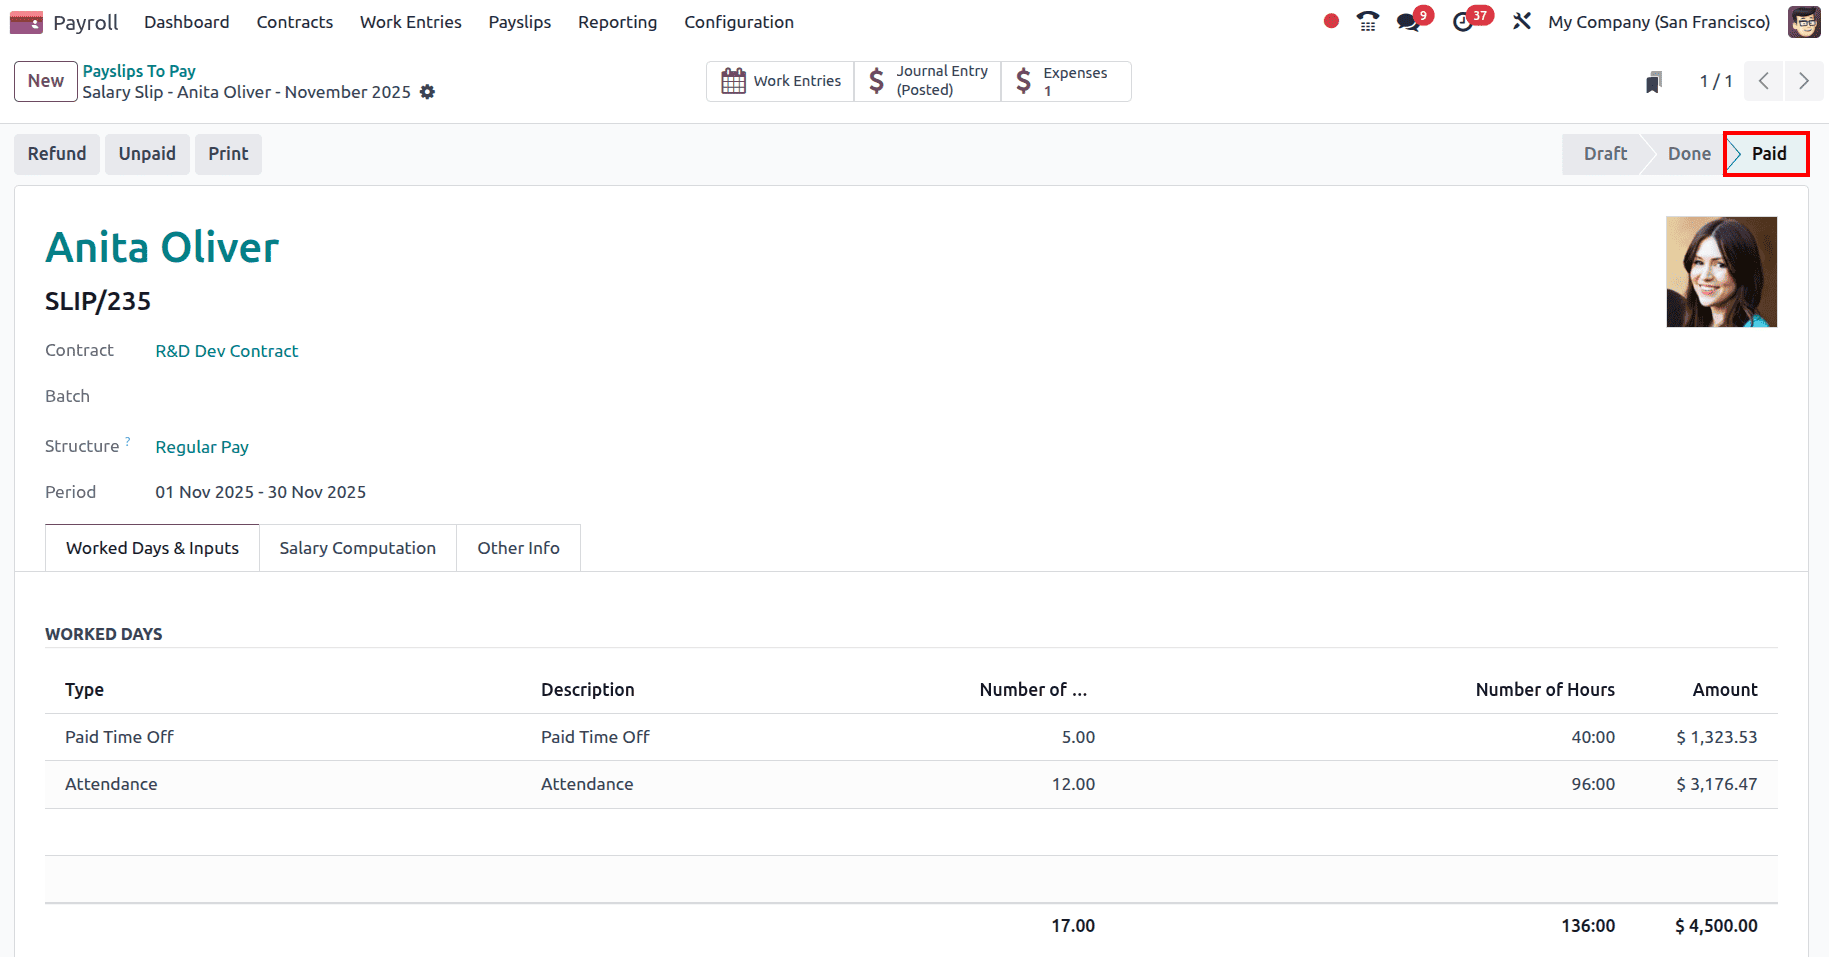This screenshot has height=957, width=1829.
Task: Switch to the Salary Computation tab
Action: pos(357,547)
